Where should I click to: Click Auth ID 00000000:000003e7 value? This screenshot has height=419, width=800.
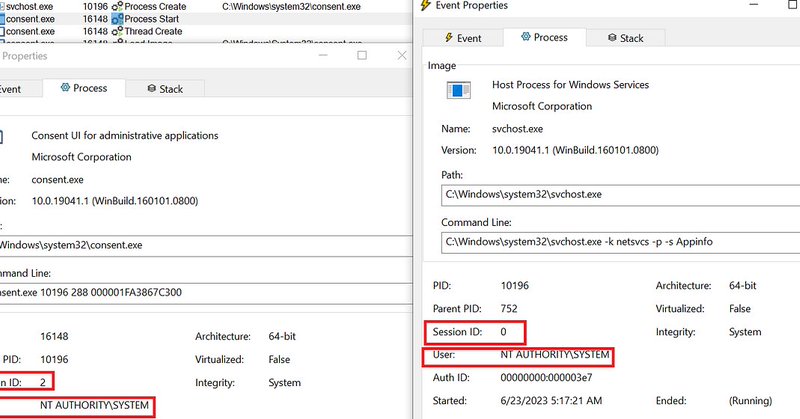(546, 378)
